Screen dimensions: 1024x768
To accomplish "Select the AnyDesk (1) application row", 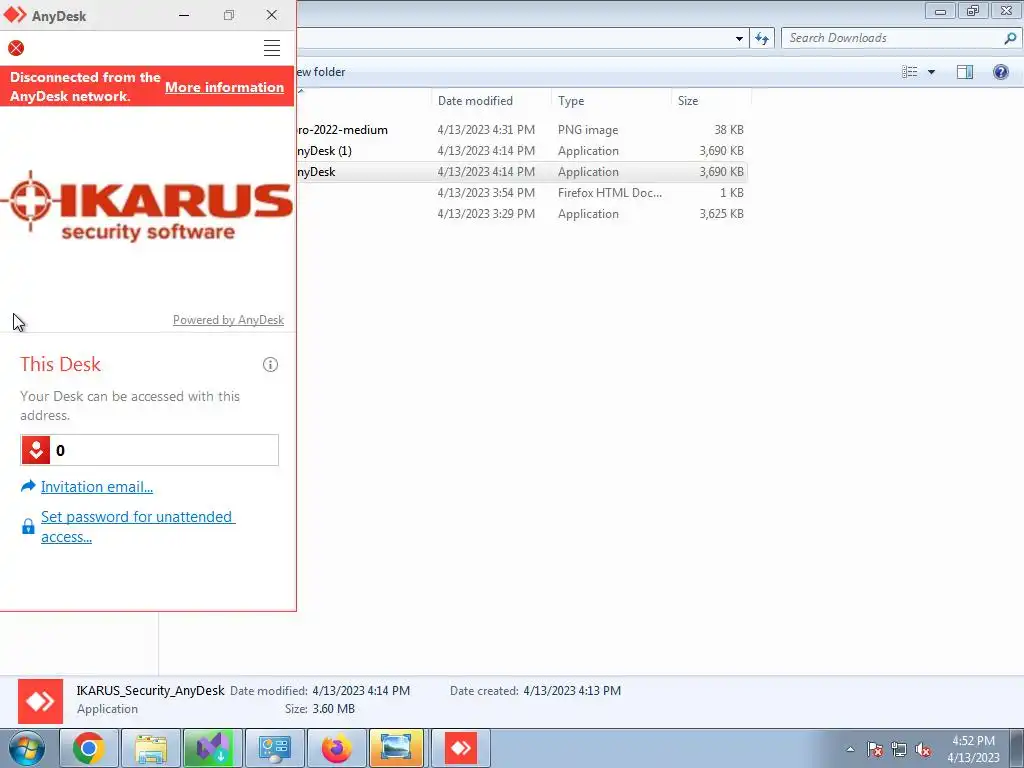I will point(521,151).
